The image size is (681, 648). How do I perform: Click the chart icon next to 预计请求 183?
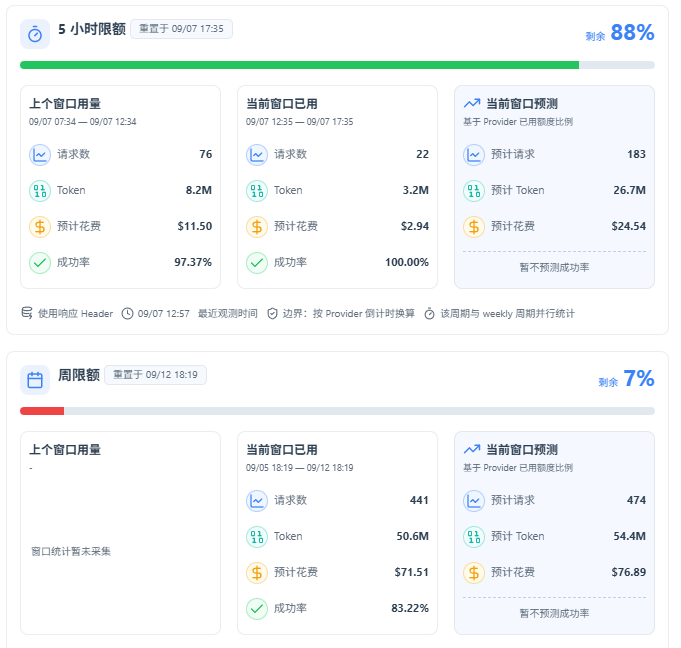(474, 154)
